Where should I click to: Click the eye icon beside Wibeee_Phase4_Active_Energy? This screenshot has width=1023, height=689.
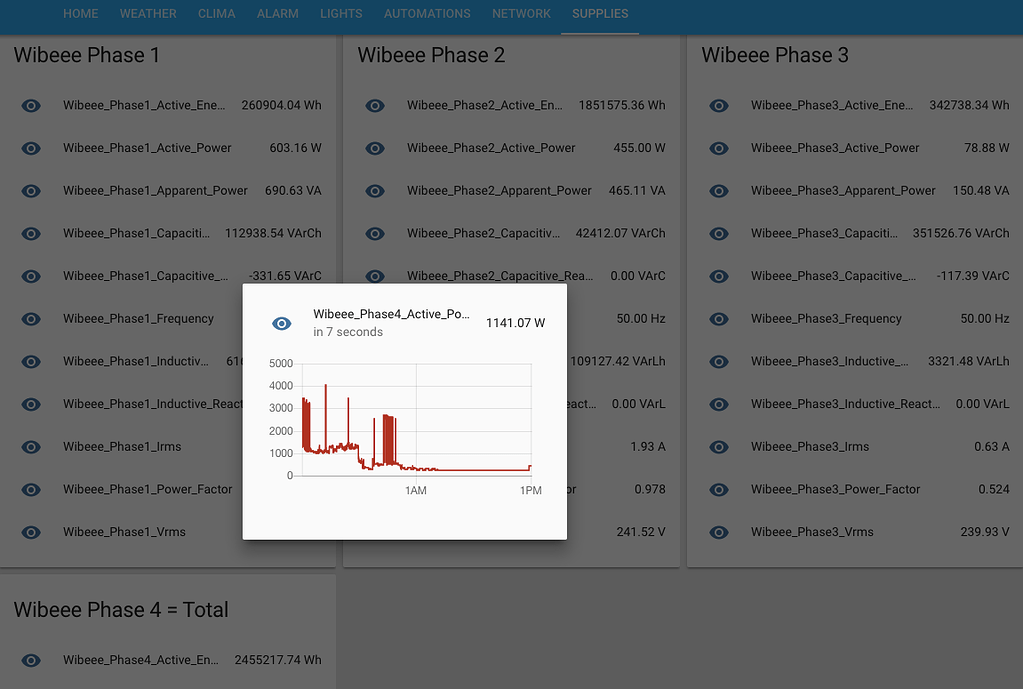pos(31,660)
